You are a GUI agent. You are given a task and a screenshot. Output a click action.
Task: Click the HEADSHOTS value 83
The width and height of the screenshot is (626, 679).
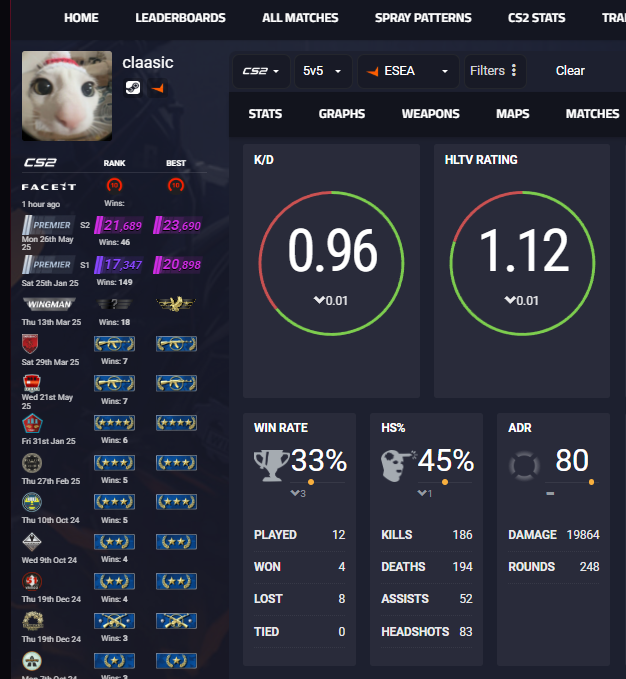[x=466, y=632]
